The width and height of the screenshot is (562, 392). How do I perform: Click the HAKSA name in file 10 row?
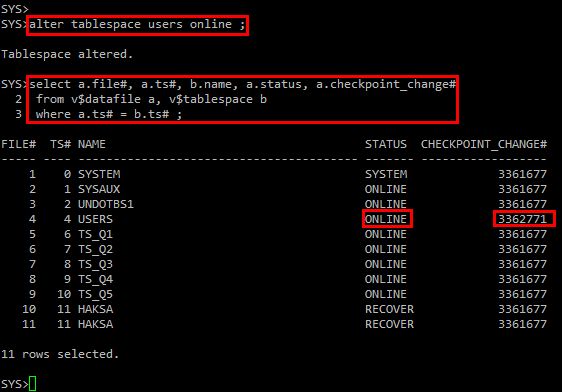coord(95,309)
